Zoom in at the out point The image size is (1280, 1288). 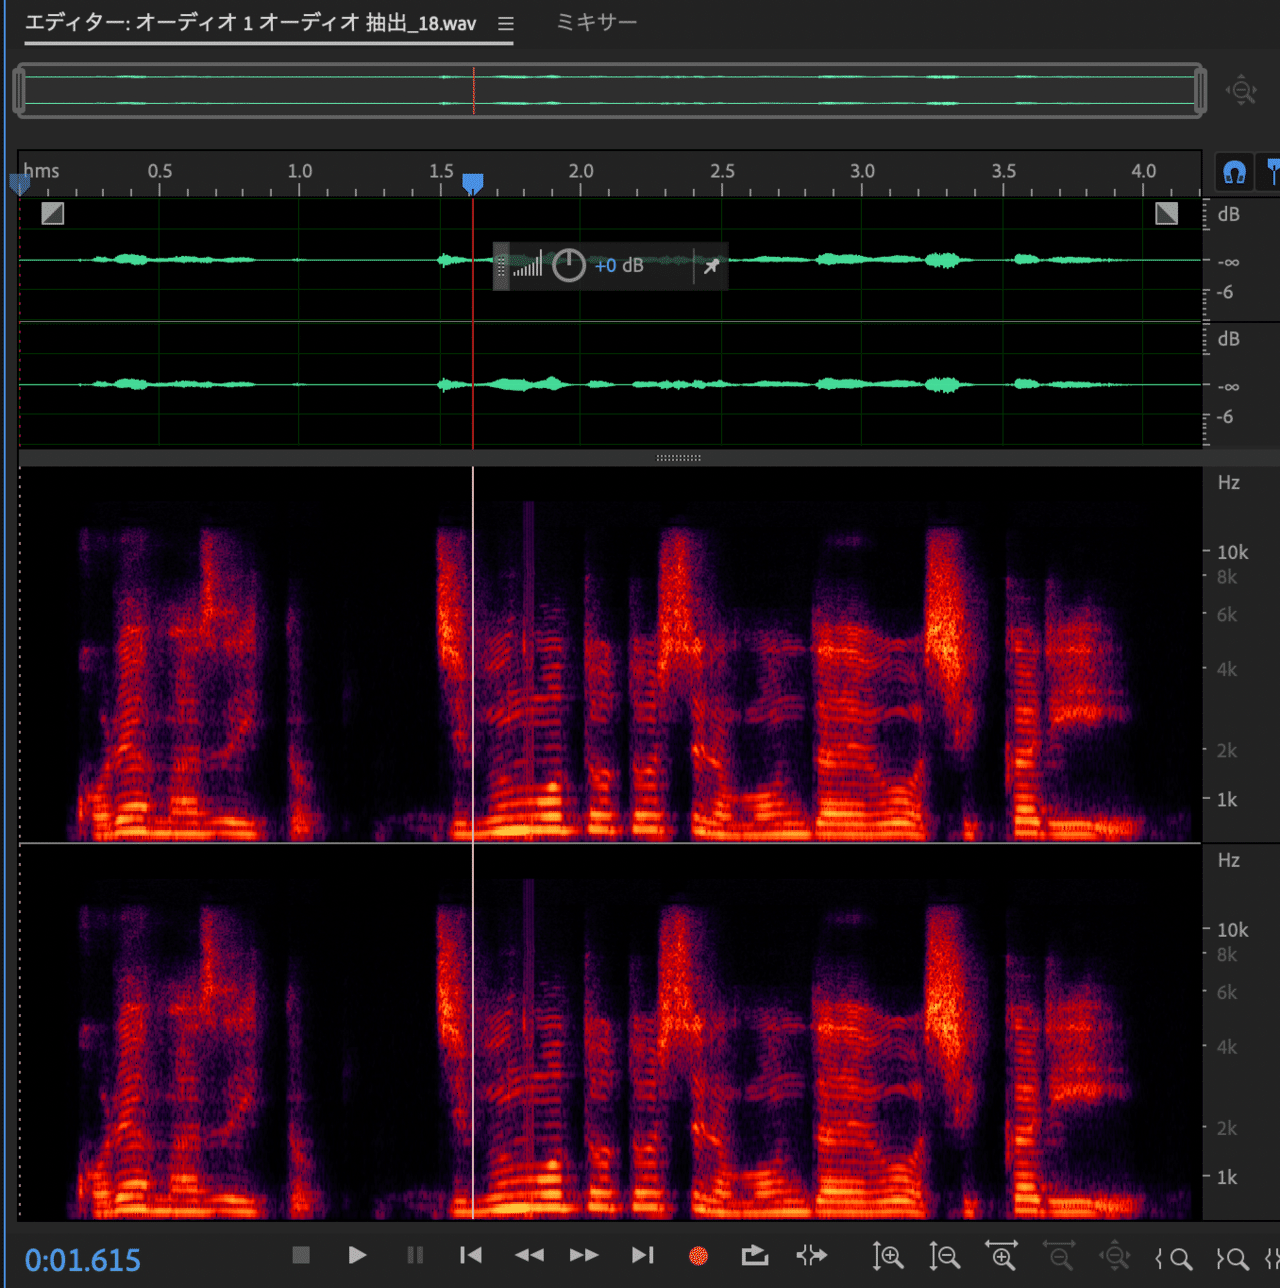[x=1232, y=1258]
